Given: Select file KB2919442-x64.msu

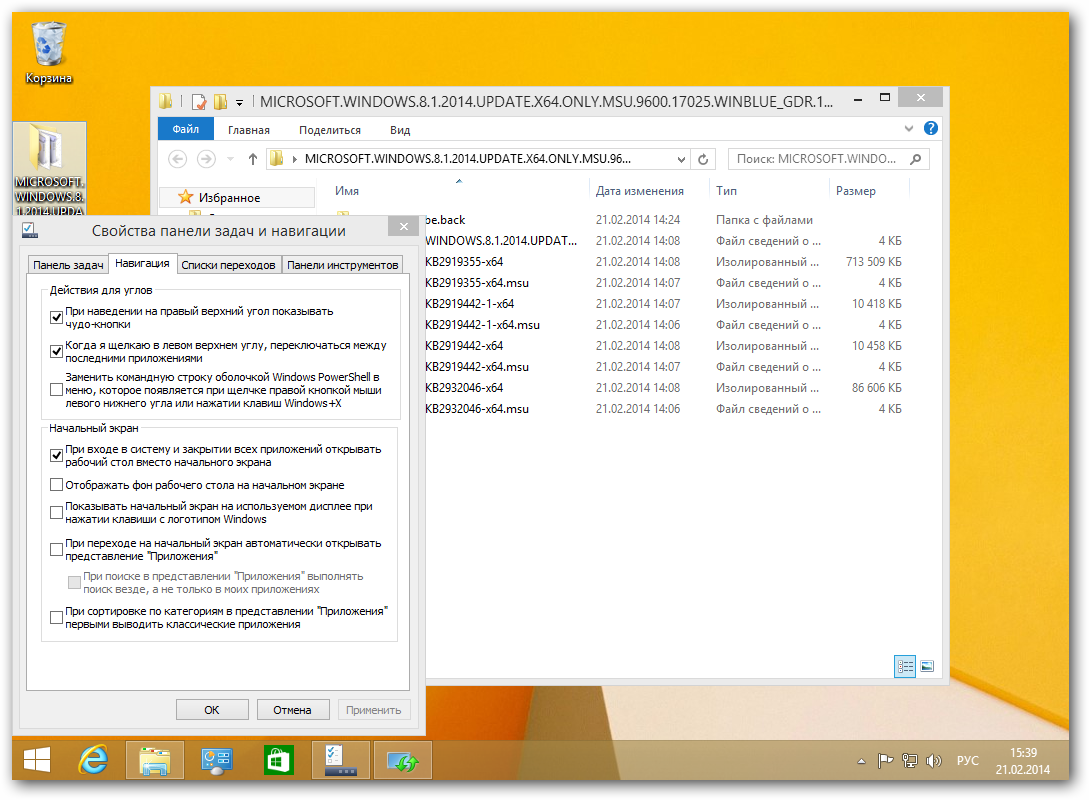Looking at the screenshot, I should 476,367.
